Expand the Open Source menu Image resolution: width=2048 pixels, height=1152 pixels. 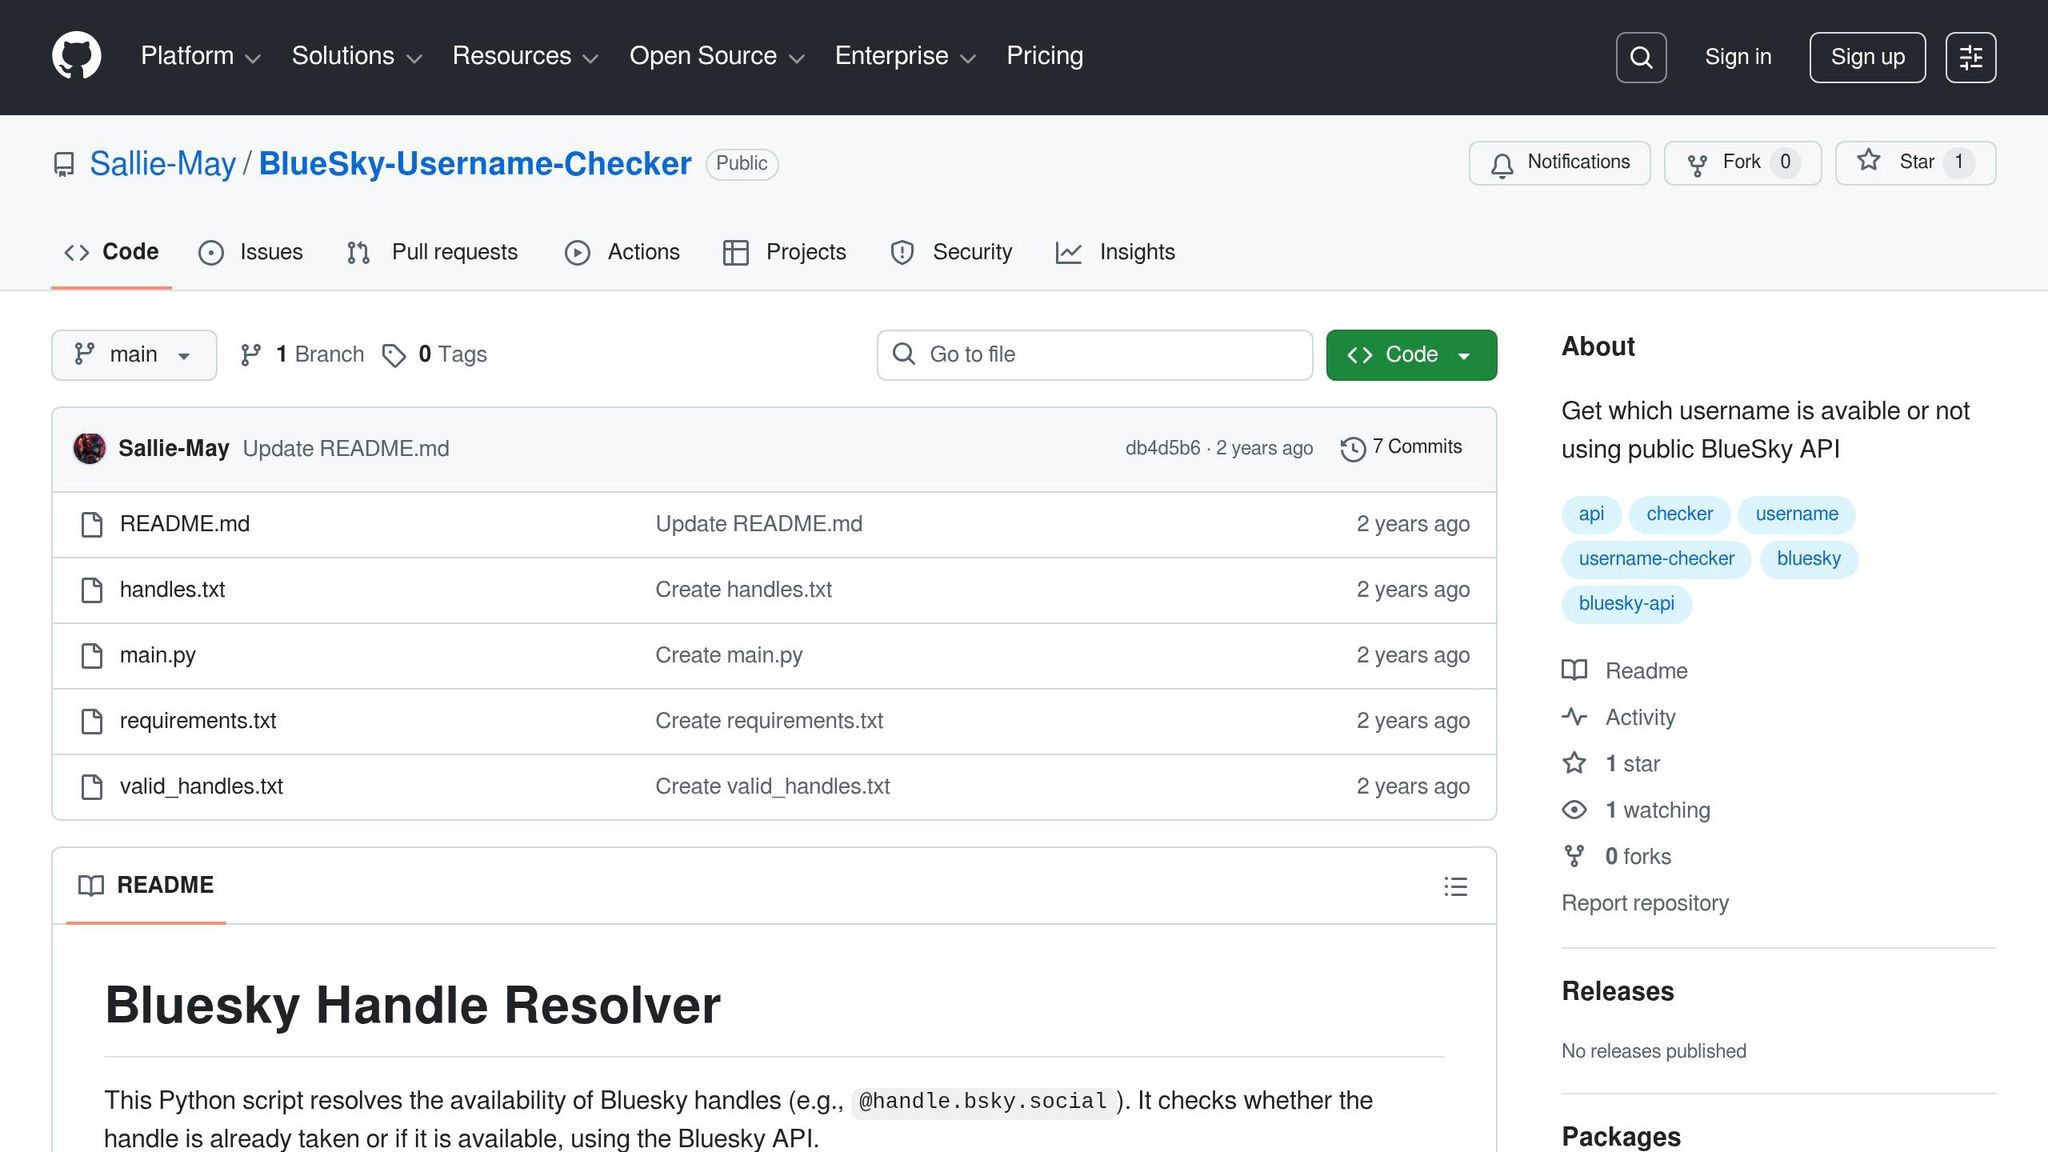[x=716, y=56]
